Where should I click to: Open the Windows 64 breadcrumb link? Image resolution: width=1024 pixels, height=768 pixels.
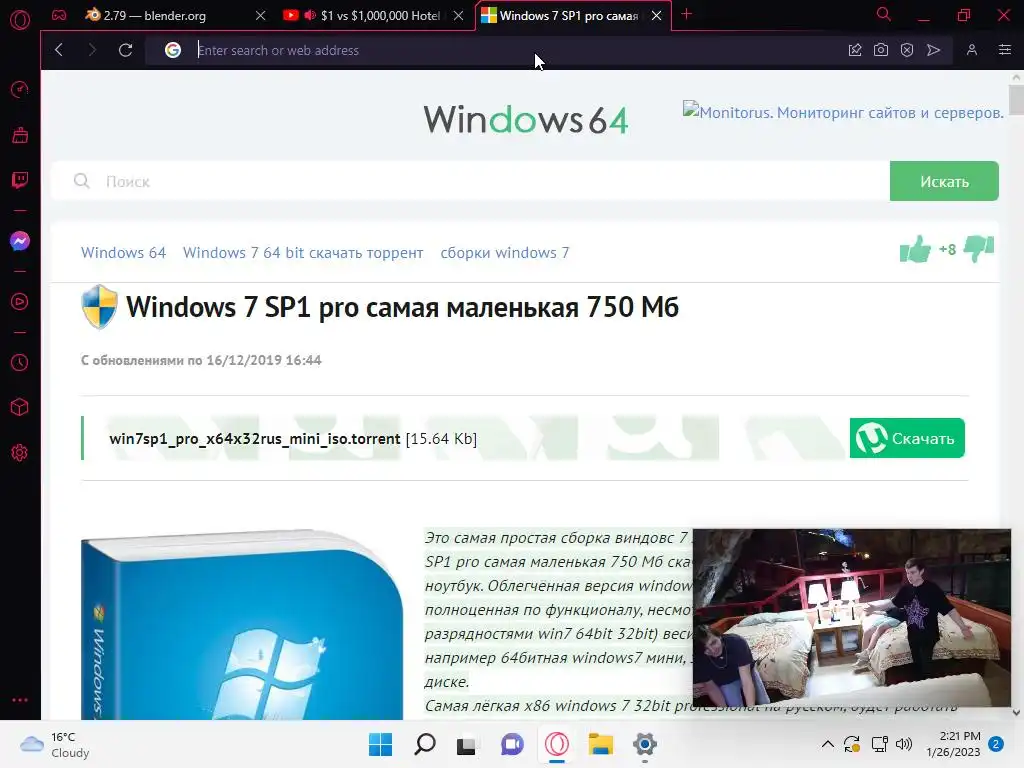coord(123,253)
